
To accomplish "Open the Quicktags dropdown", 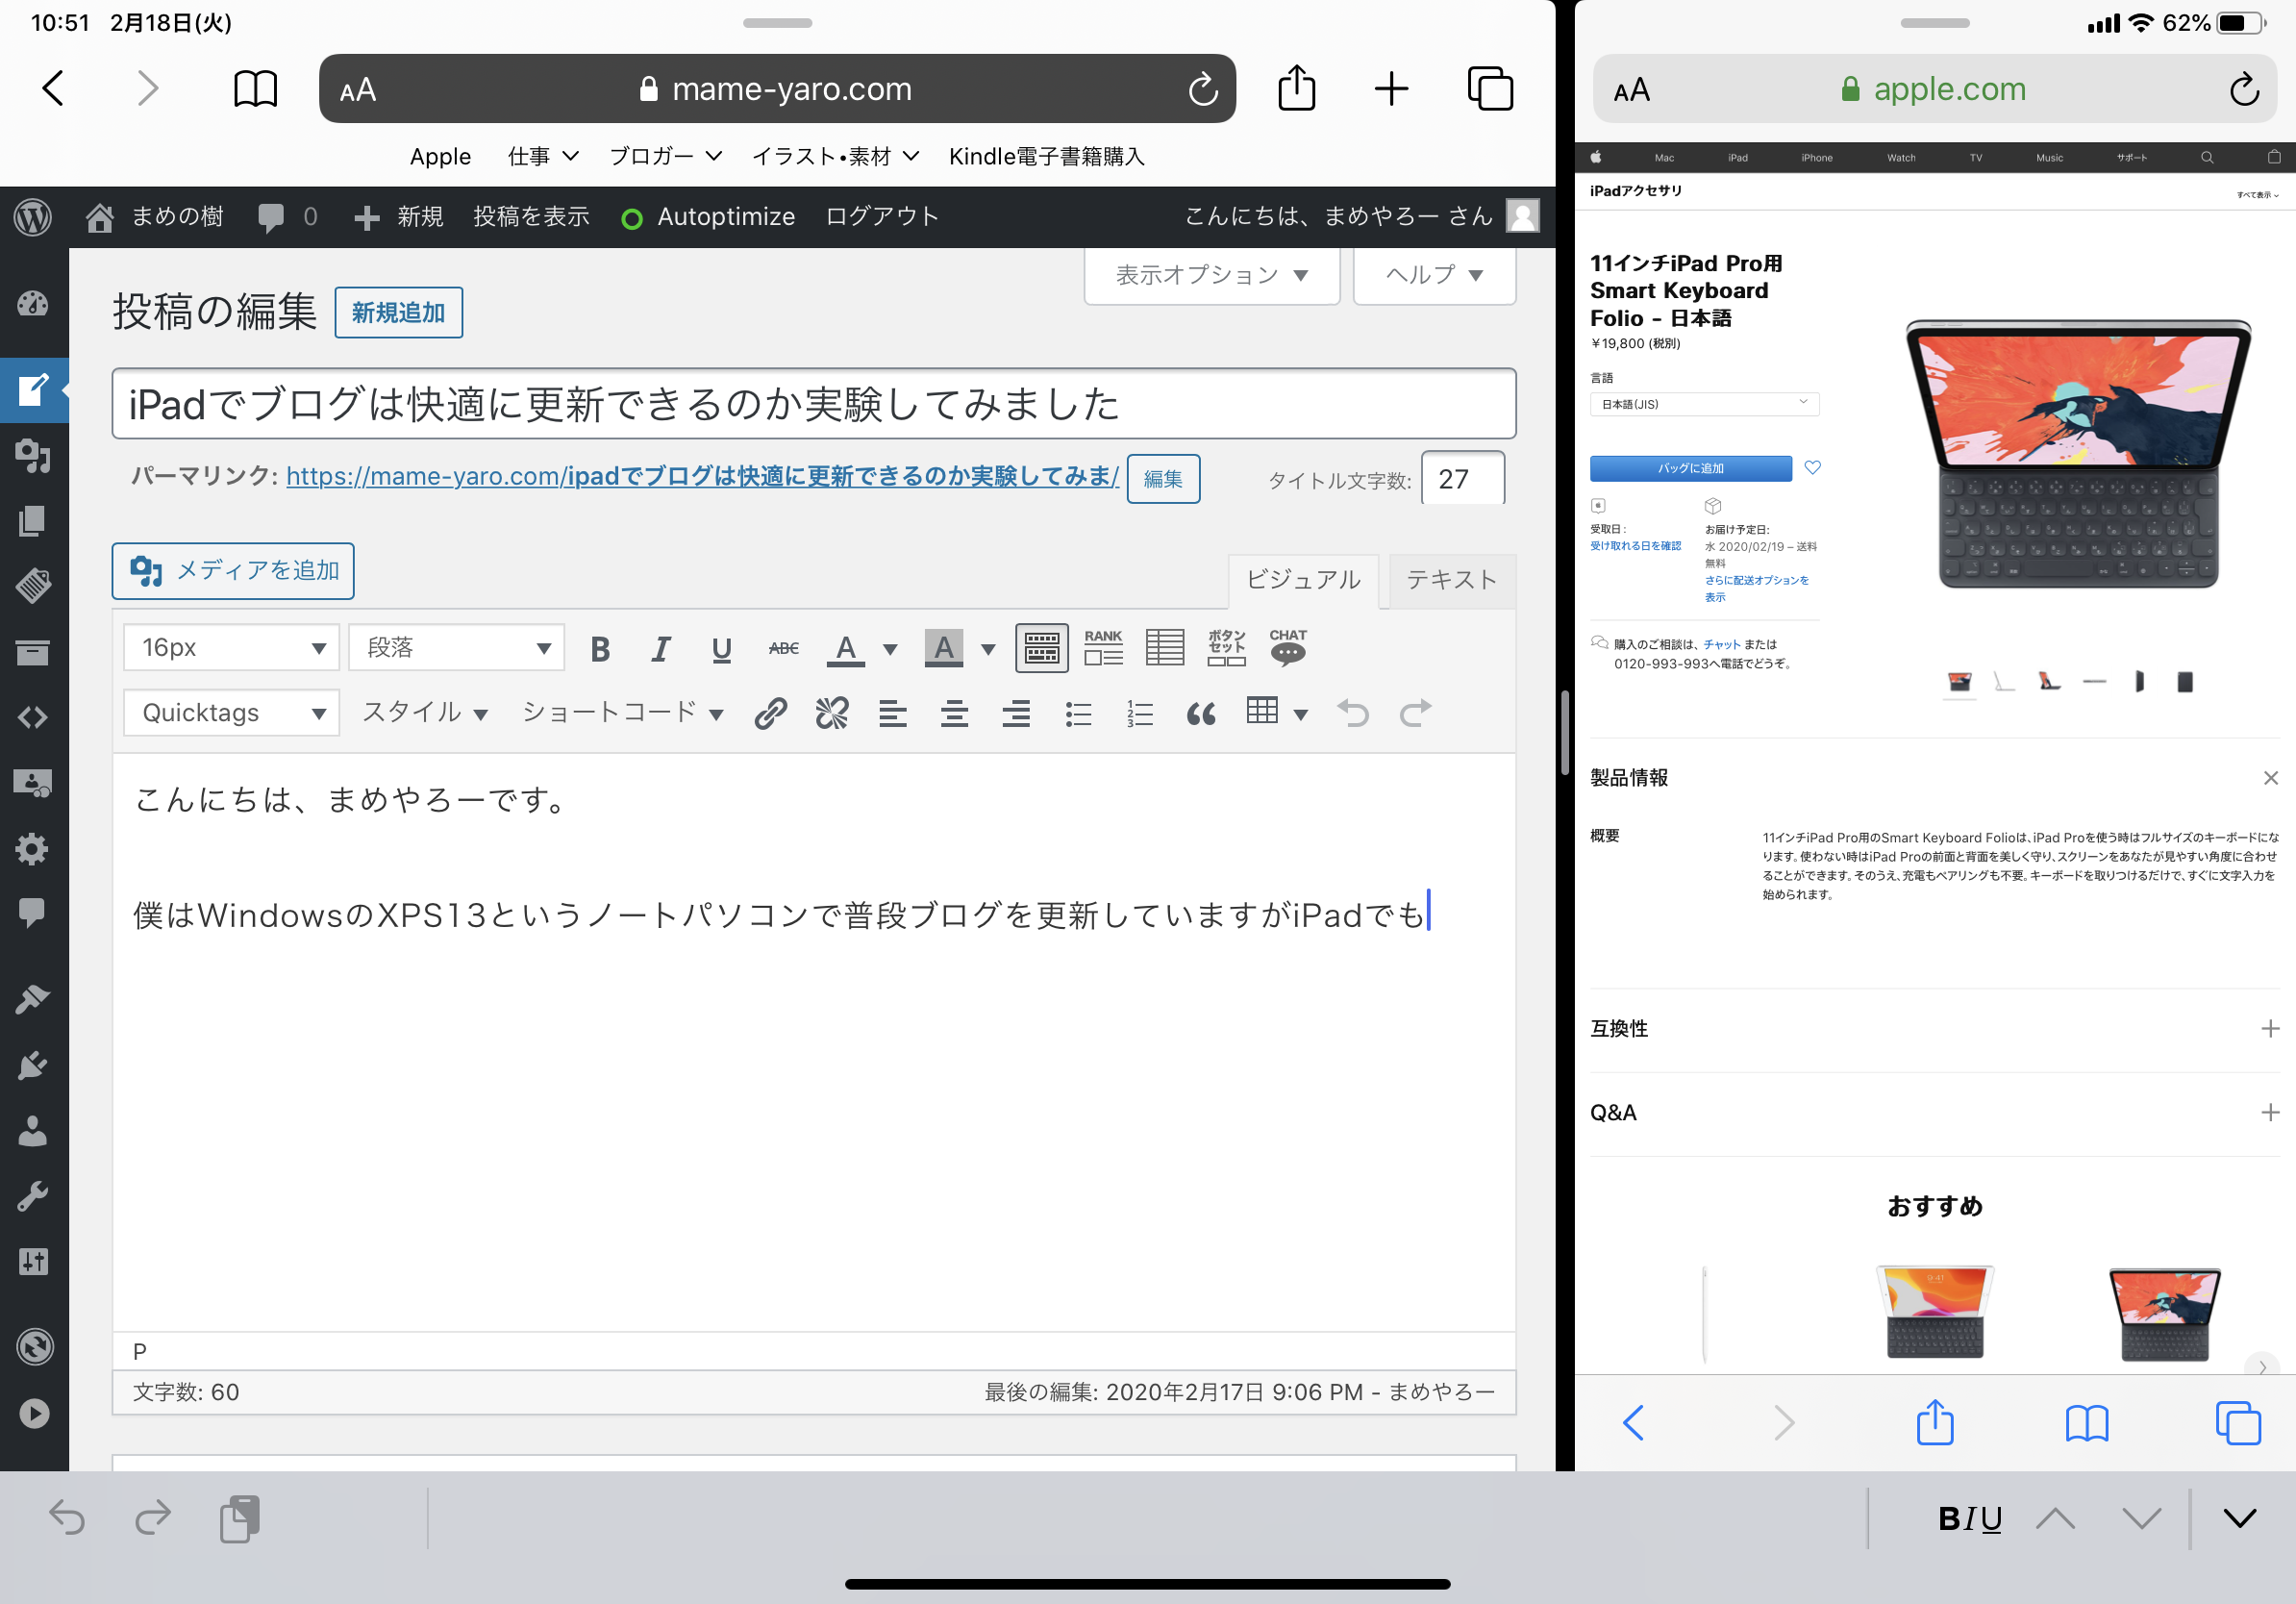I will point(231,713).
